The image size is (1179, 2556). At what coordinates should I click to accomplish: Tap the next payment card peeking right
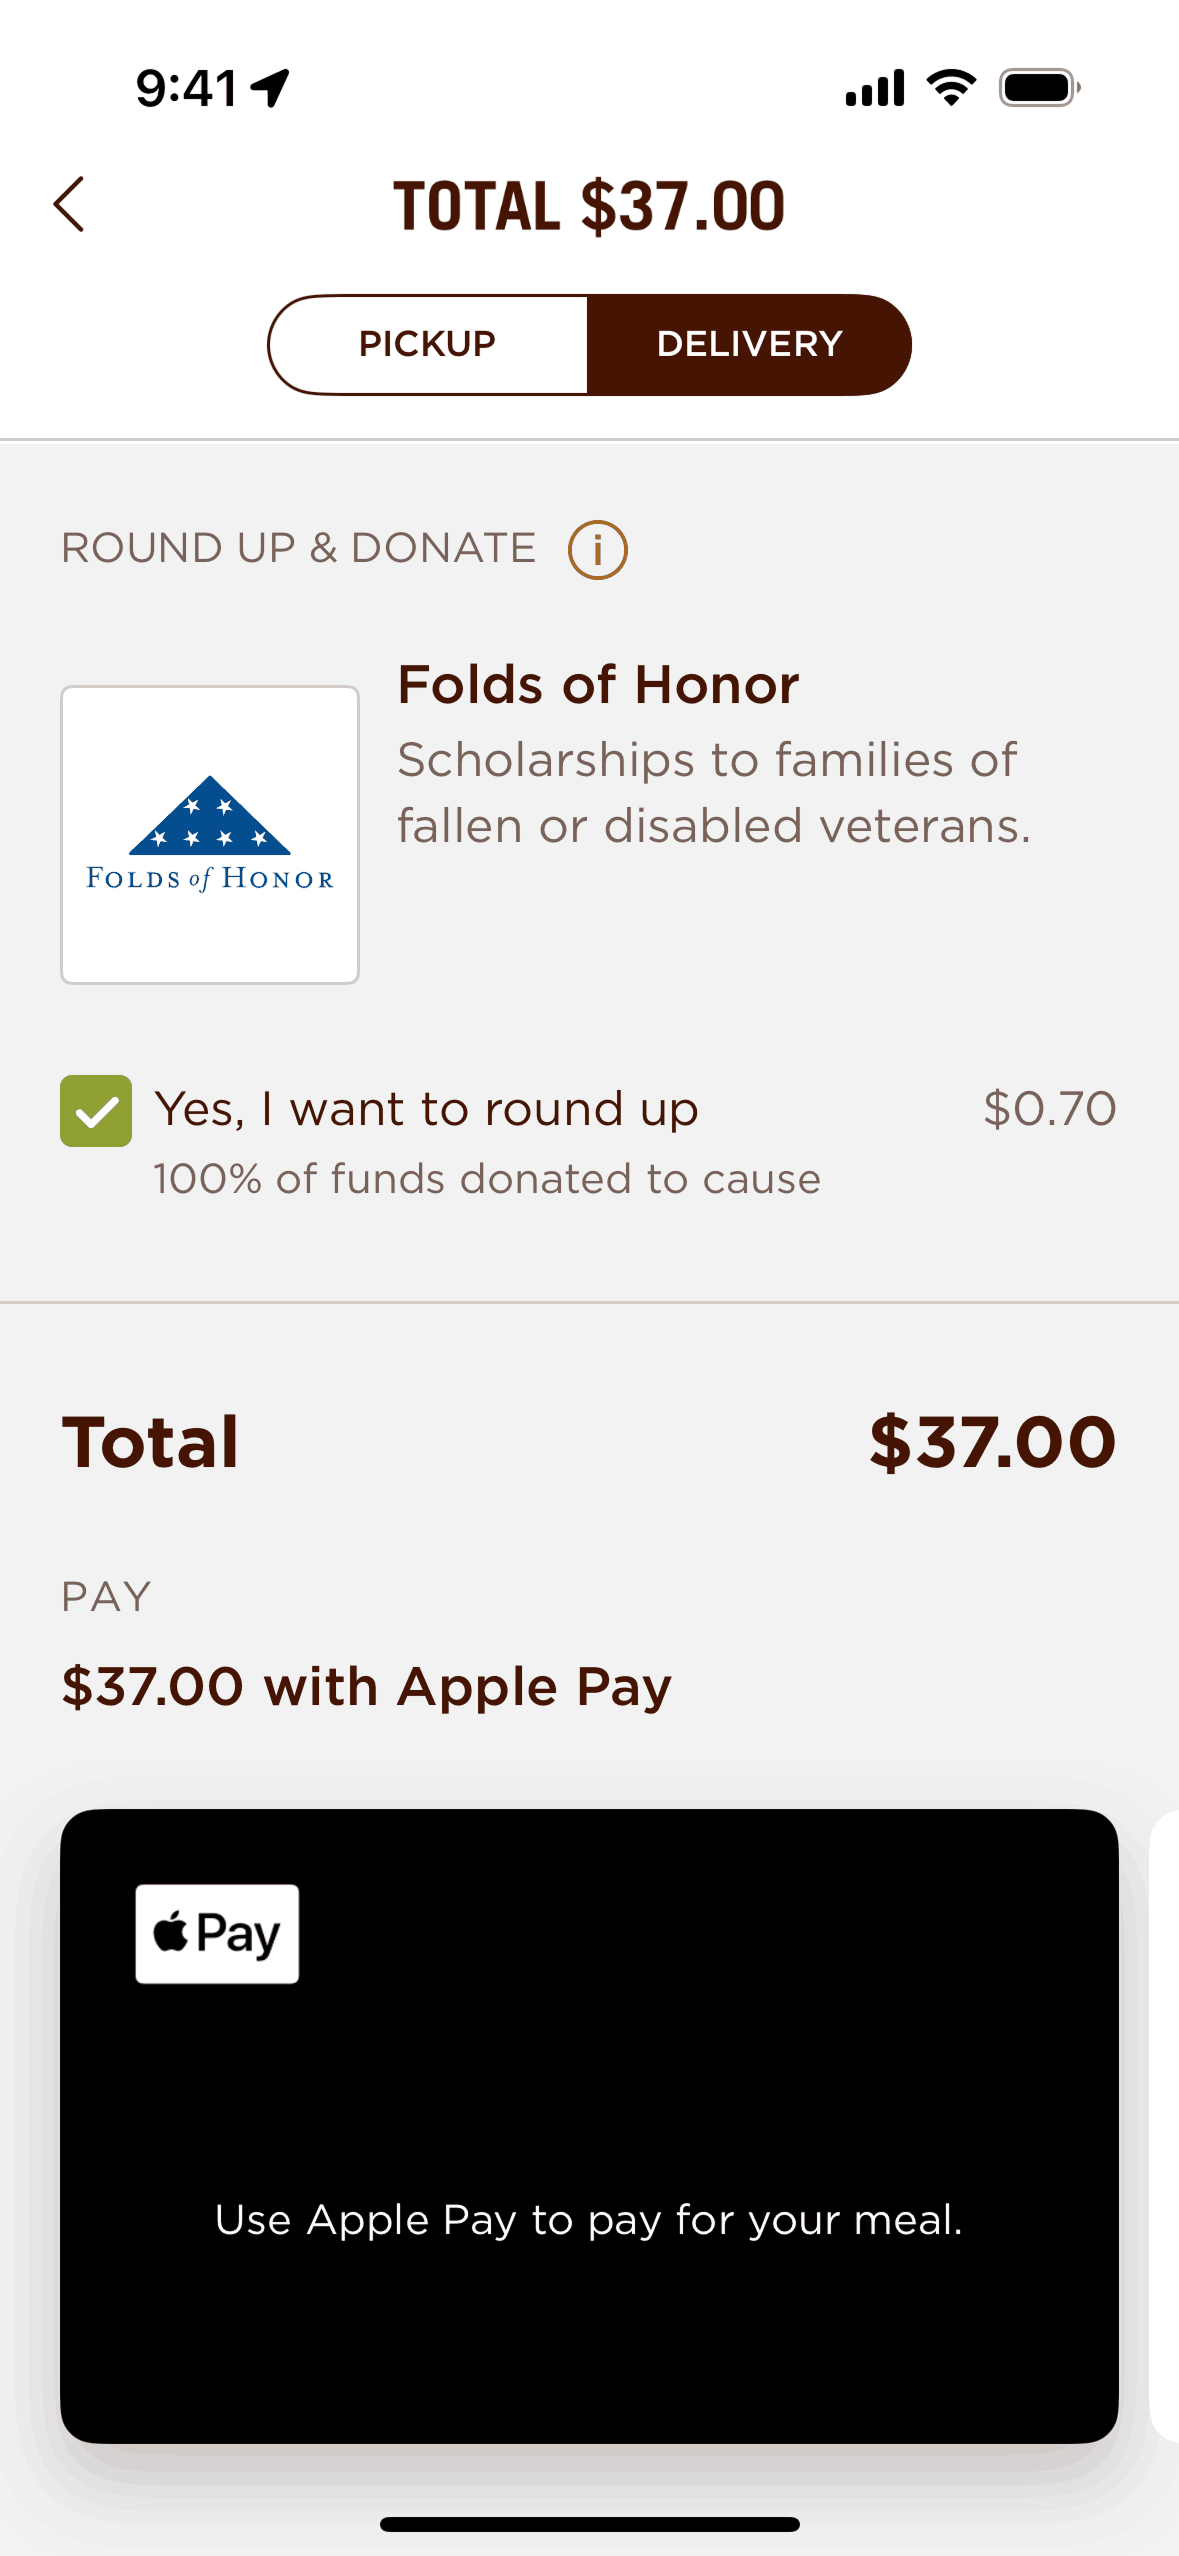pos(1165,2125)
